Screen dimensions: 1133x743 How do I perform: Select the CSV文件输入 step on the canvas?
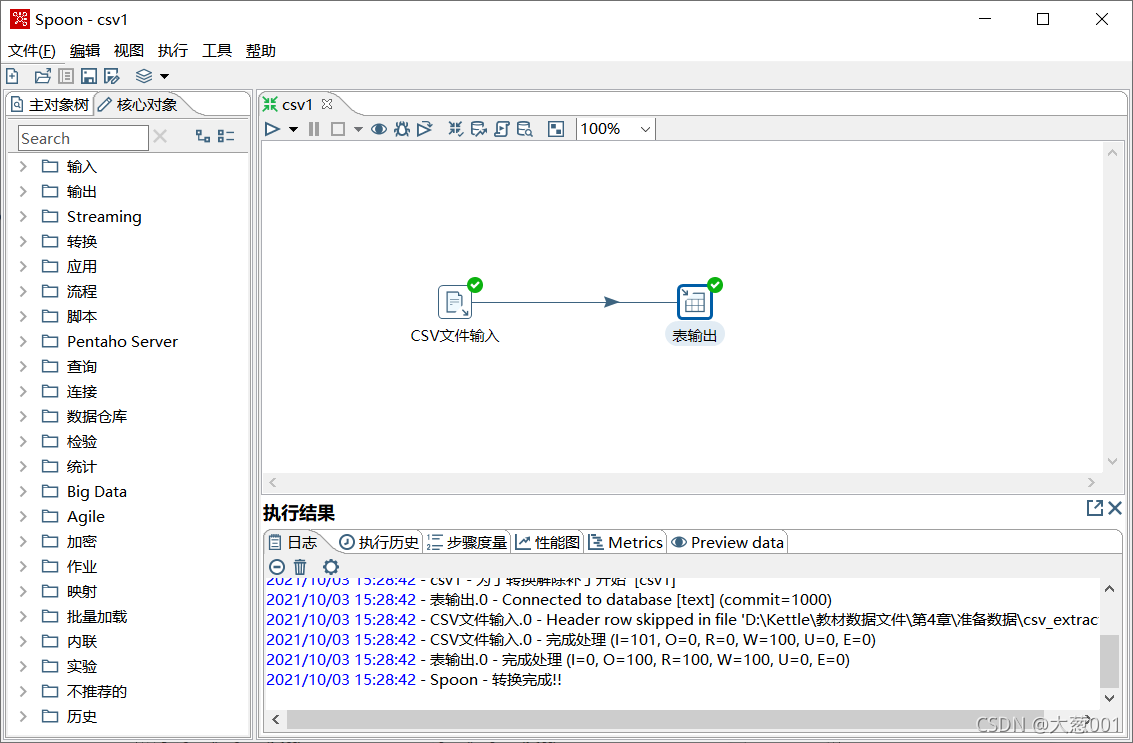pyautogui.click(x=455, y=300)
